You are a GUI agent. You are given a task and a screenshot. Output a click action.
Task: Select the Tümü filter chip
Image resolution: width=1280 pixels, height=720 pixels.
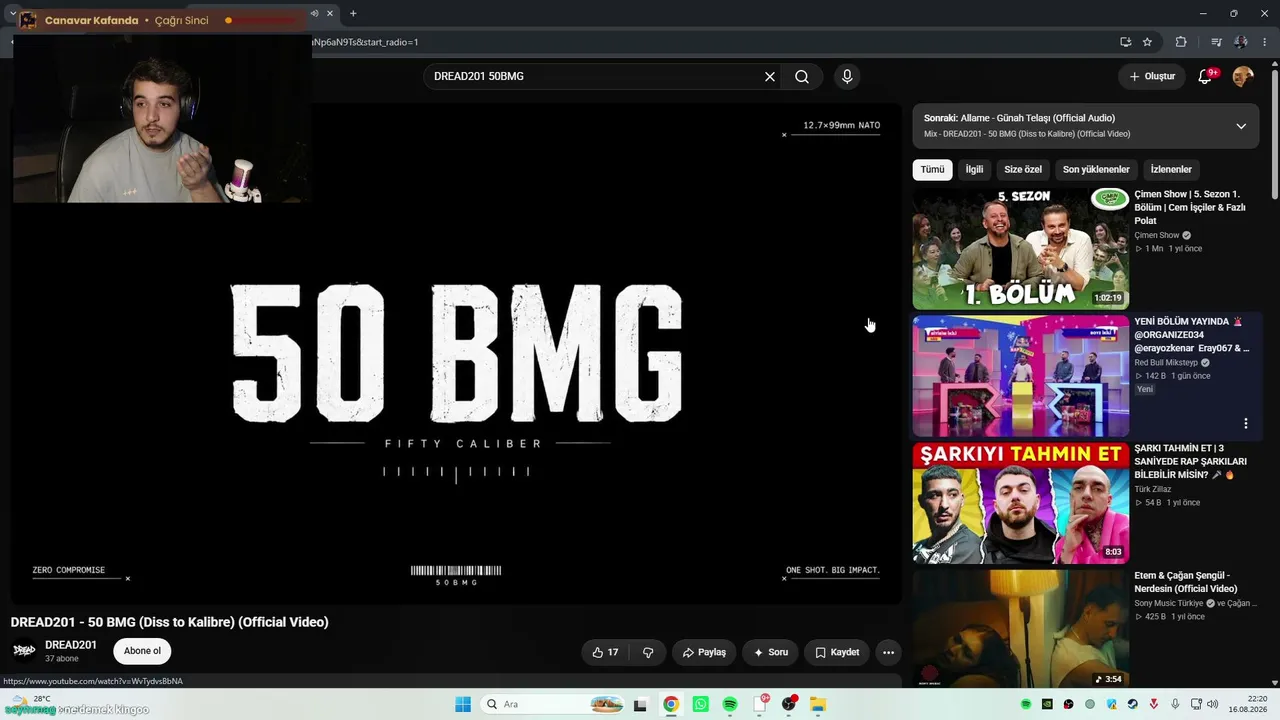932,170
